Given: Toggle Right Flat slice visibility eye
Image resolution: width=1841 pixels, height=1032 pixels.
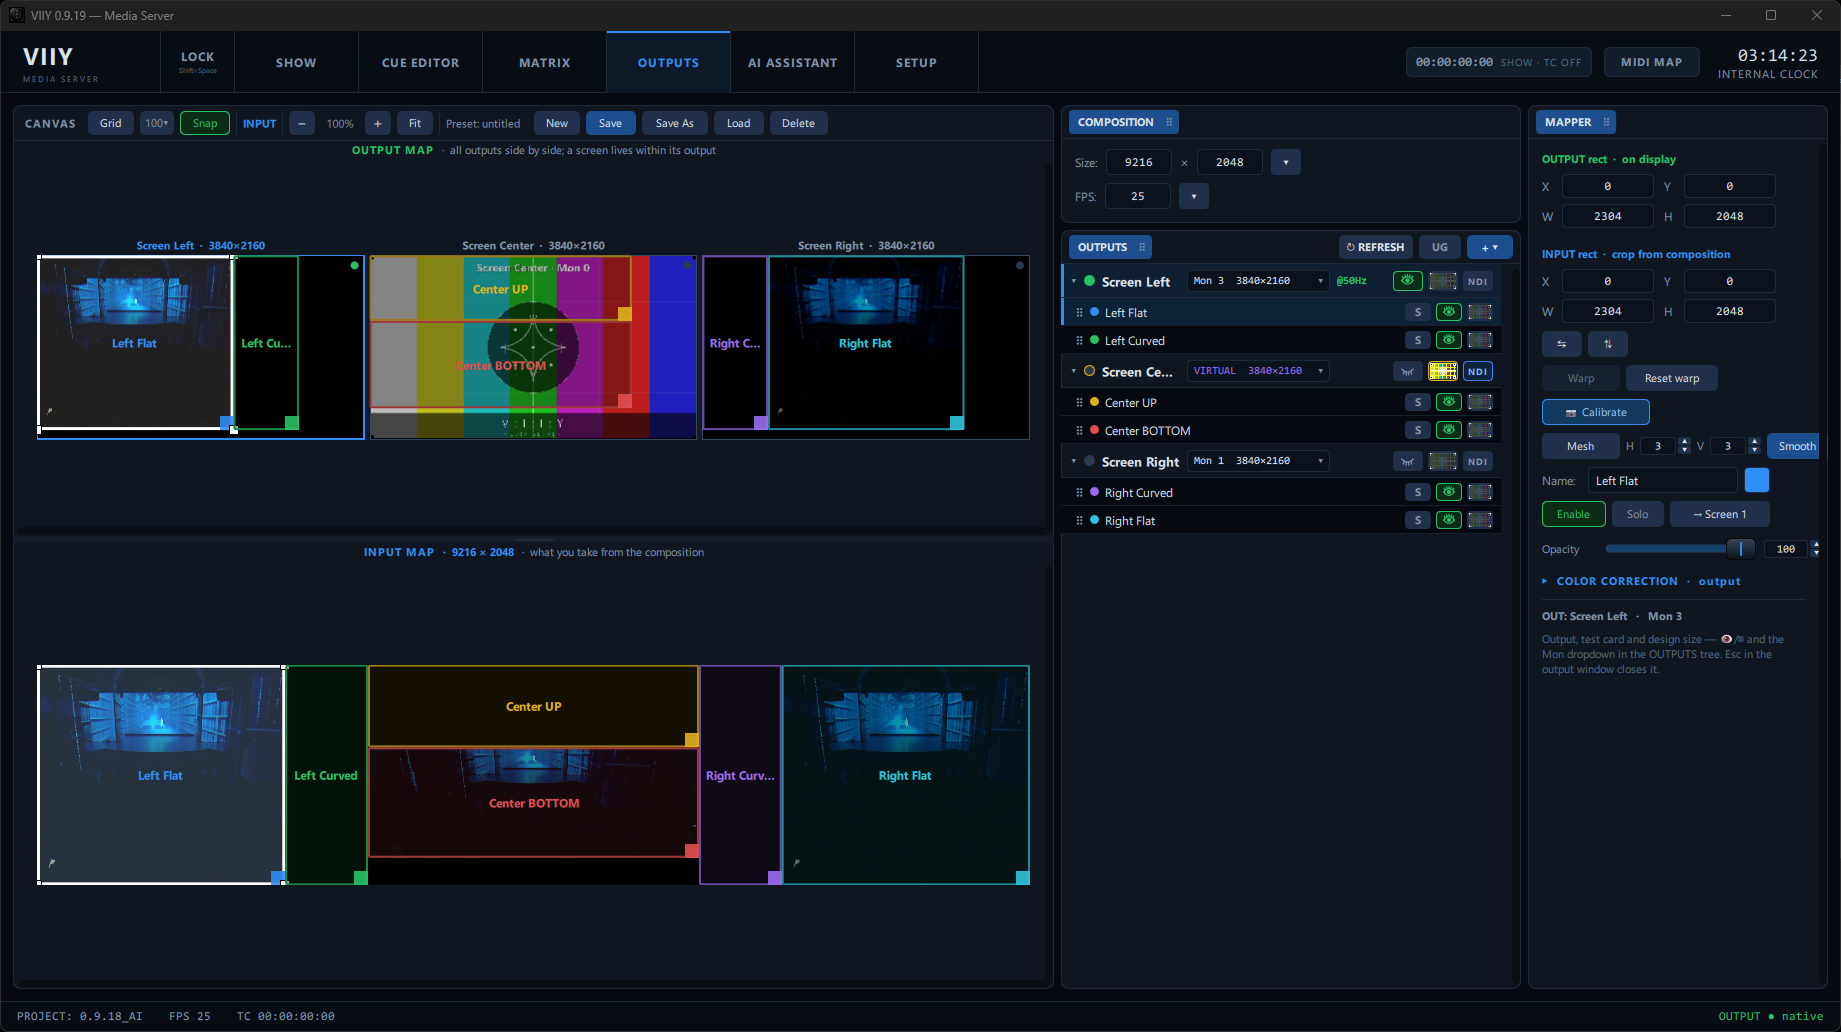Looking at the screenshot, I should pyautogui.click(x=1448, y=520).
